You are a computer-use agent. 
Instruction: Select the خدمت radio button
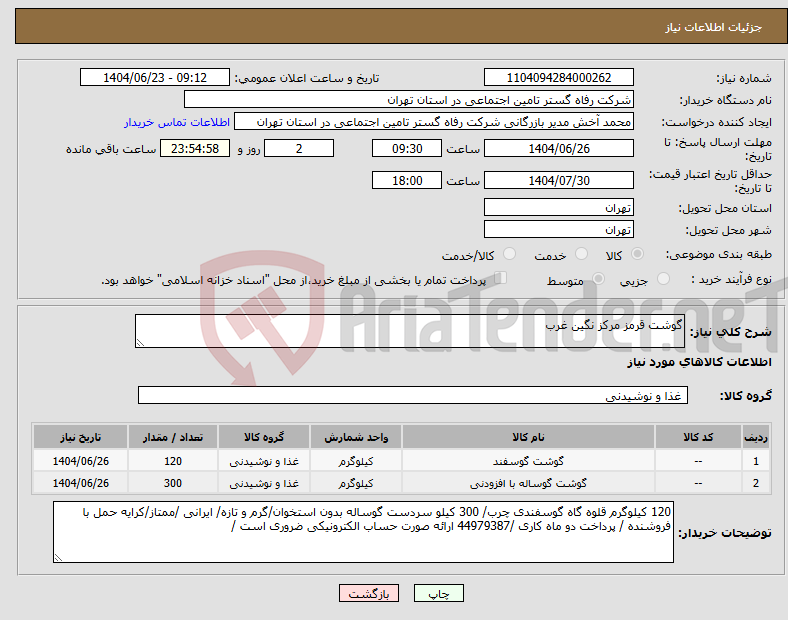581,254
